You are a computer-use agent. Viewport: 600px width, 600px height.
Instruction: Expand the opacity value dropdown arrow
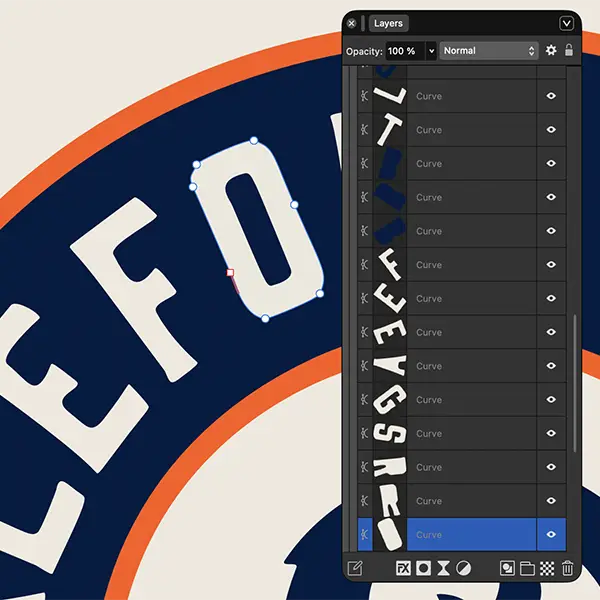tap(432, 51)
